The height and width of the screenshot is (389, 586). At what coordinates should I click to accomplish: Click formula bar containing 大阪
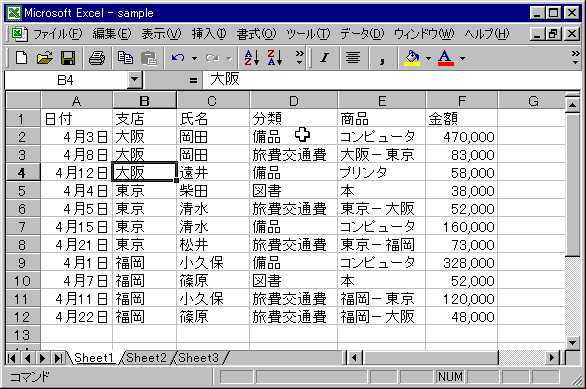(x=392, y=80)
